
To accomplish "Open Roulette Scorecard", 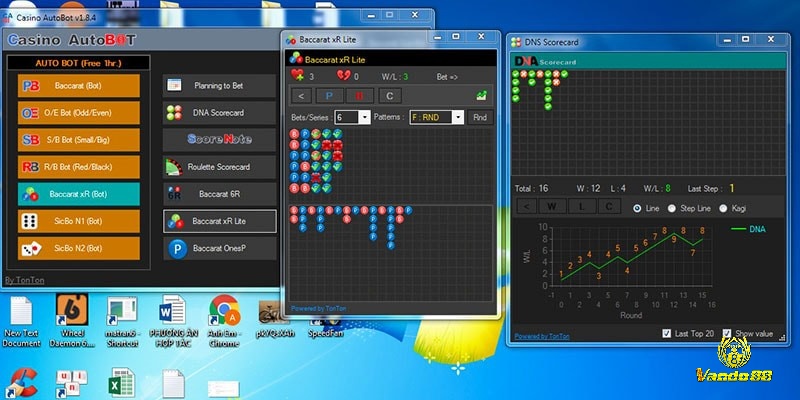I will [x=219, y=167].
